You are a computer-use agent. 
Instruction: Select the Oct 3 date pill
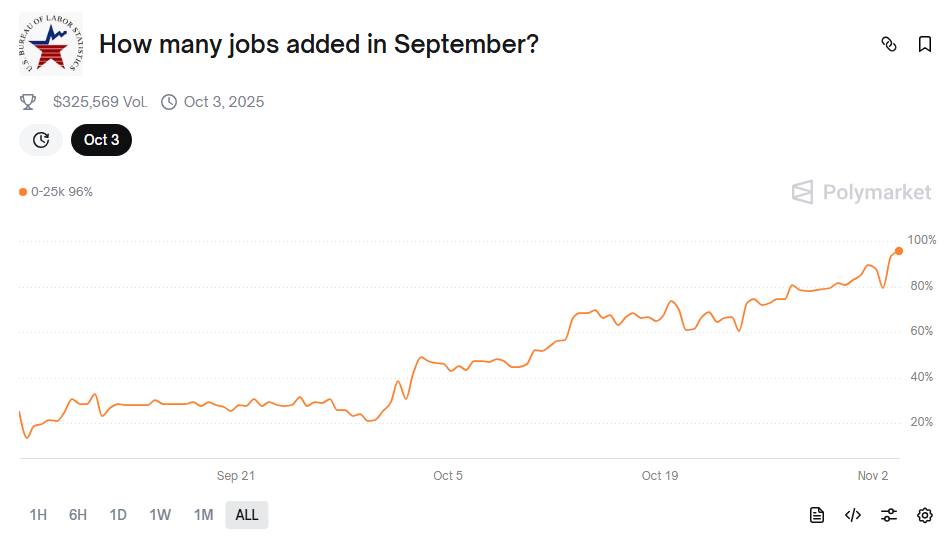point(101,140)
